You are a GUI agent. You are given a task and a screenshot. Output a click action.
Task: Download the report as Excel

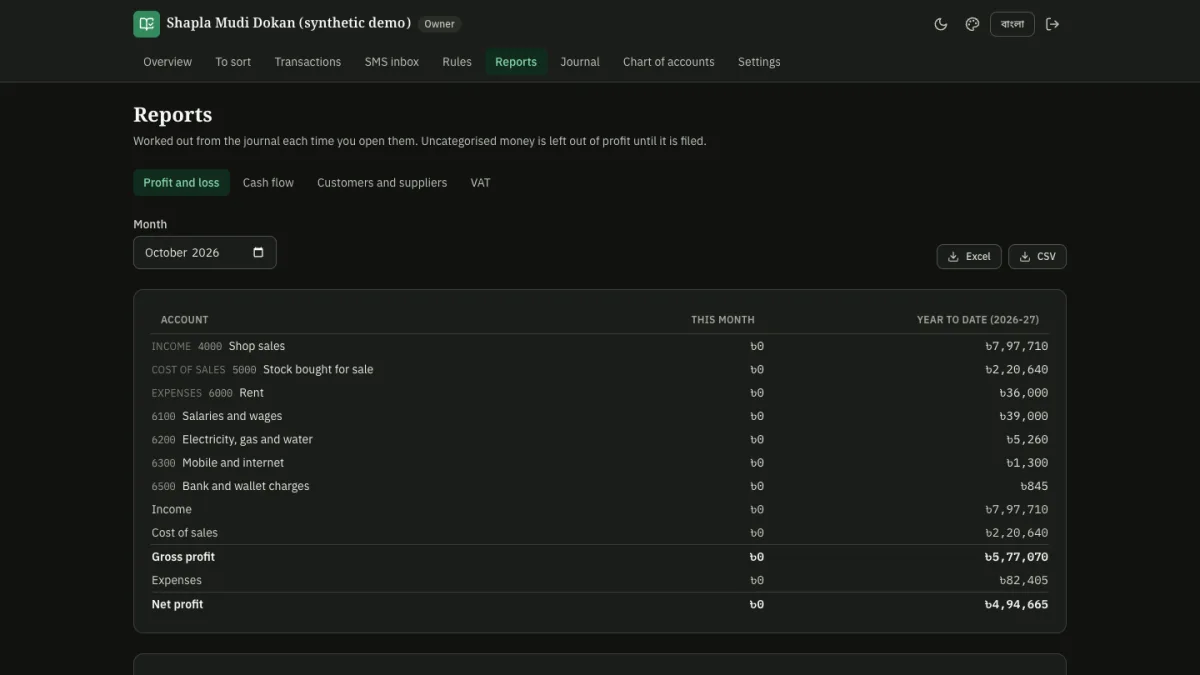click(969, 257)
